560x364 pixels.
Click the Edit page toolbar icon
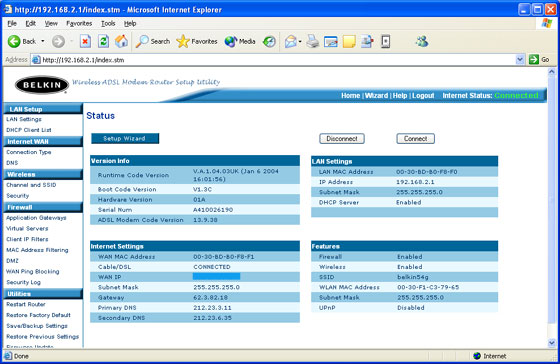(x=331, y=41)
